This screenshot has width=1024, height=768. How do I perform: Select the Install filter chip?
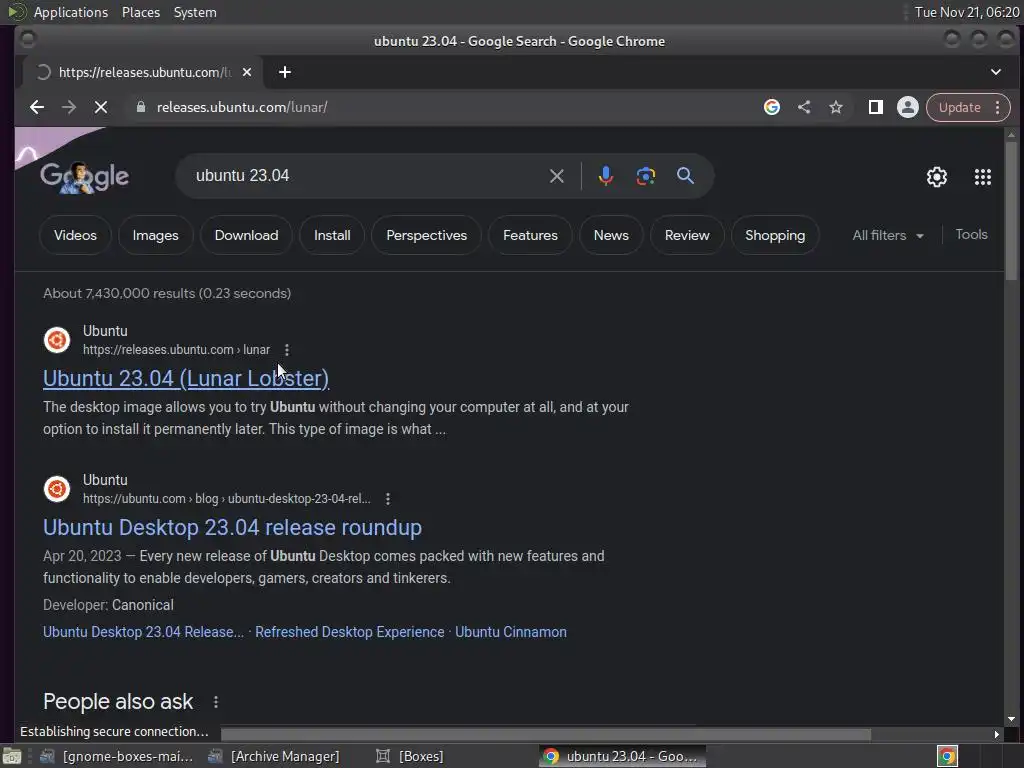(332, 235)
